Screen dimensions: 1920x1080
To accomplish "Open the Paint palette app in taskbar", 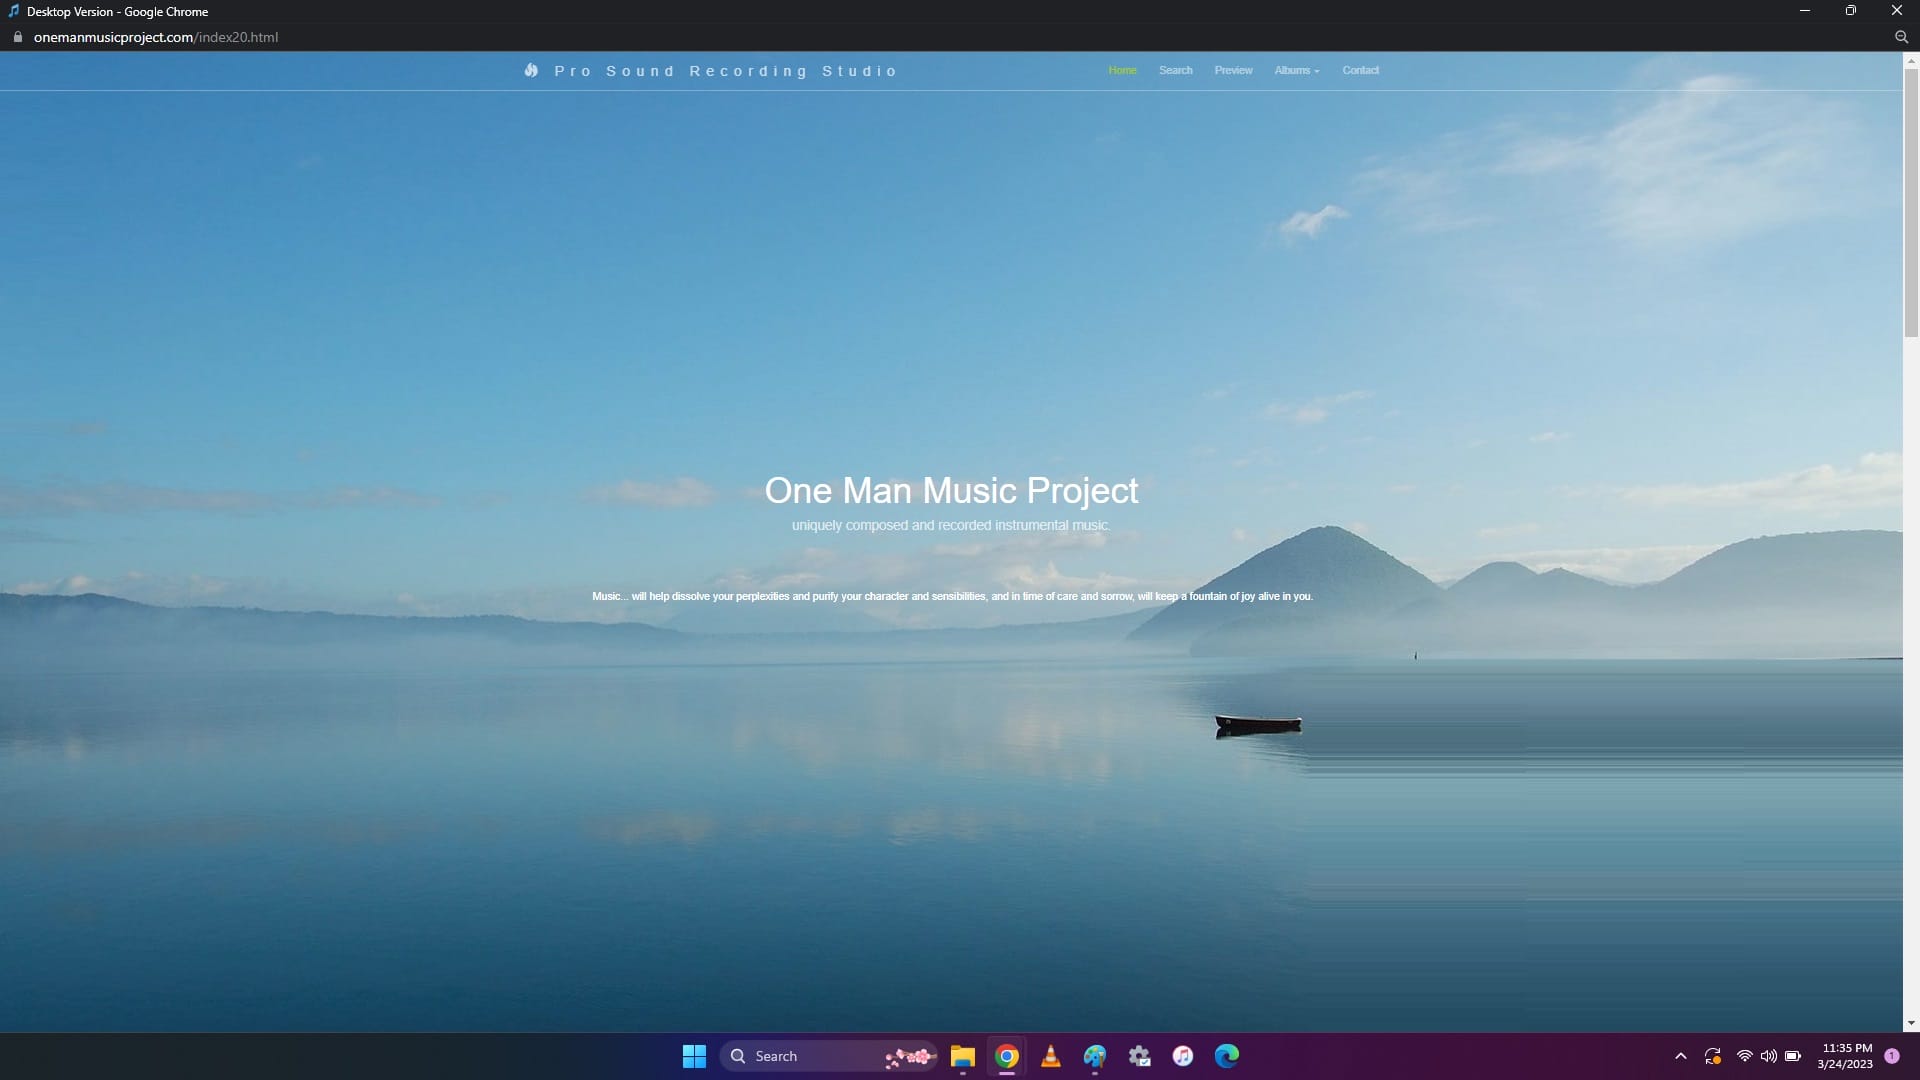I will 1094,1056.
